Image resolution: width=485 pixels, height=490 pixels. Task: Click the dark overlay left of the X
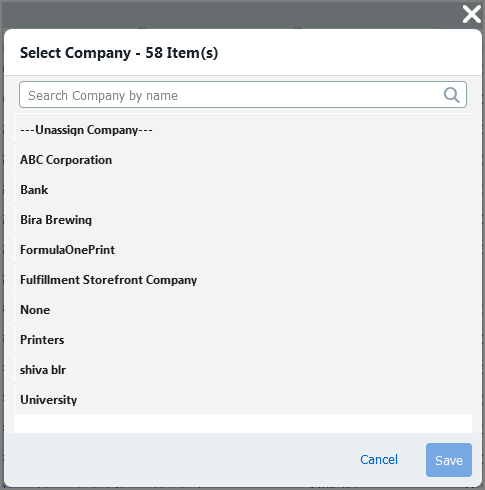click(232, 14)
